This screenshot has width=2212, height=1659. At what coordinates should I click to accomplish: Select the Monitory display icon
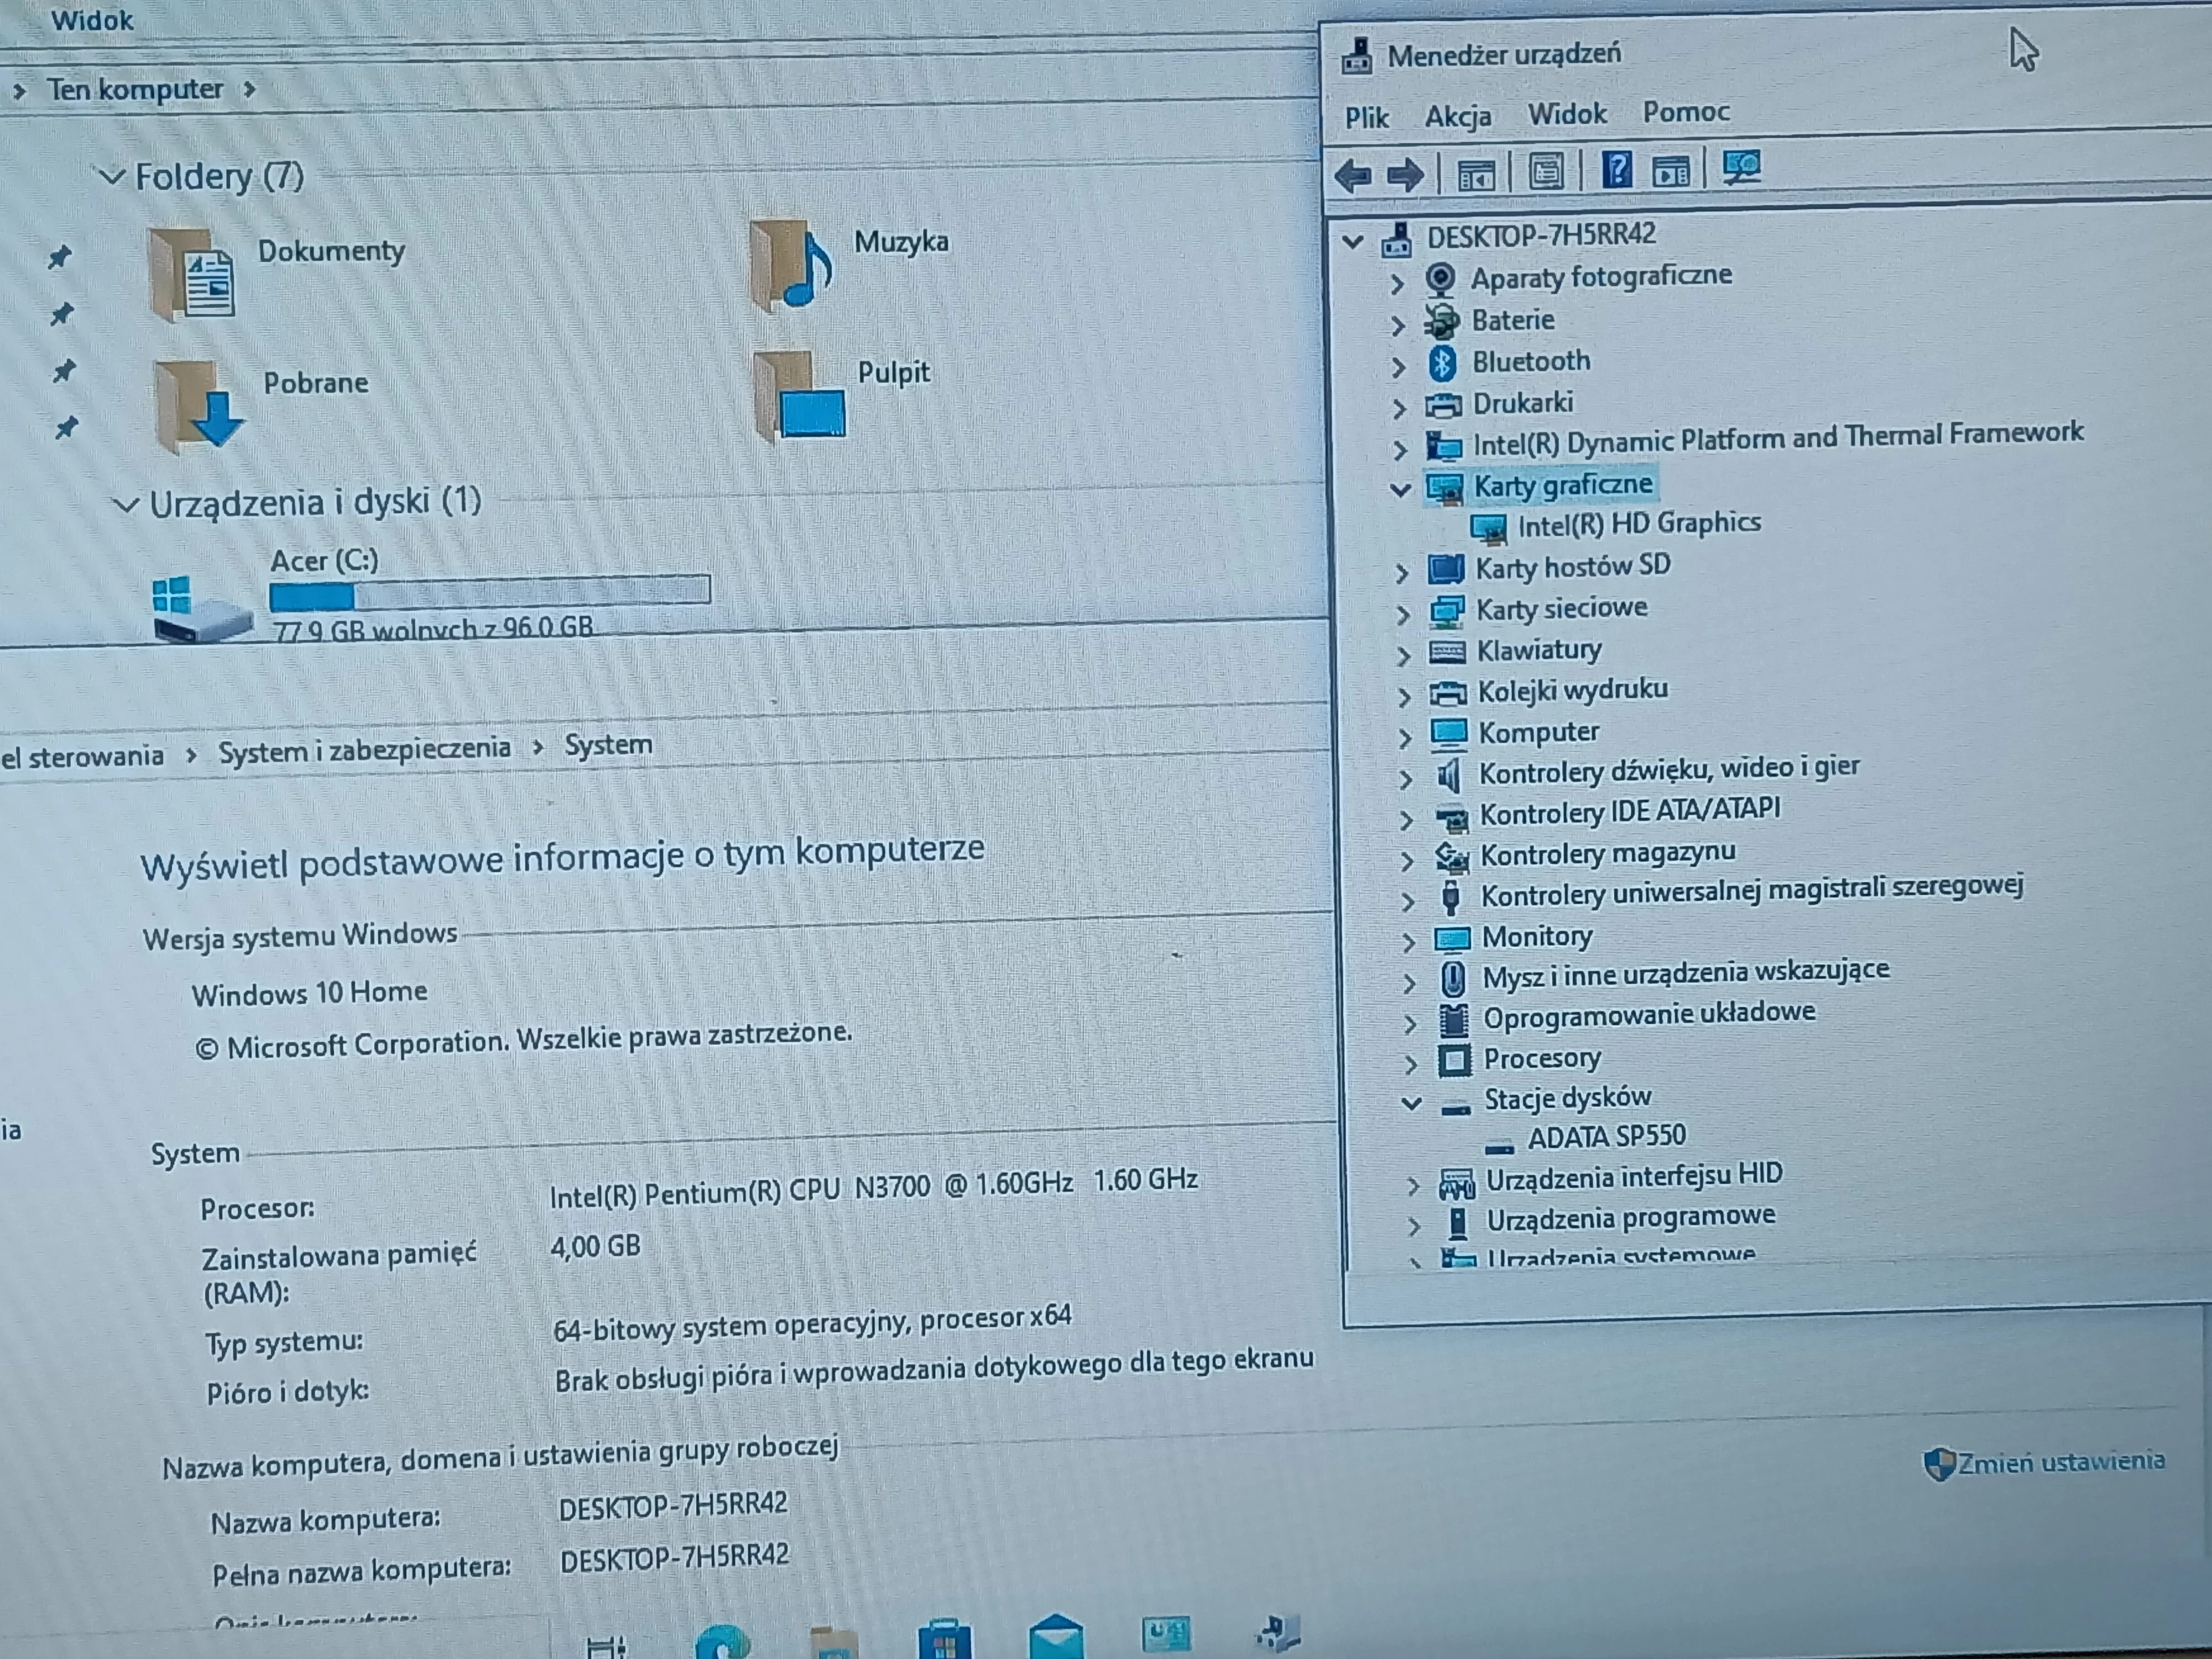1452,939
